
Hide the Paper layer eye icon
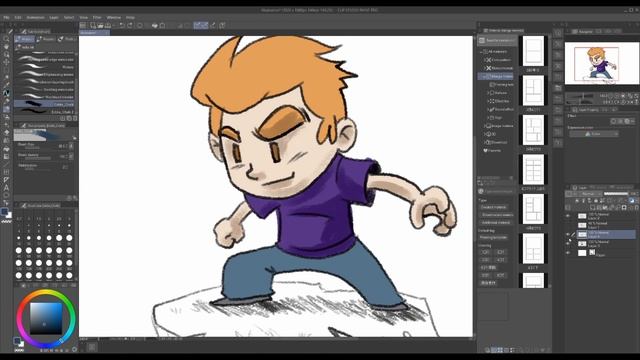coord(568,253)
